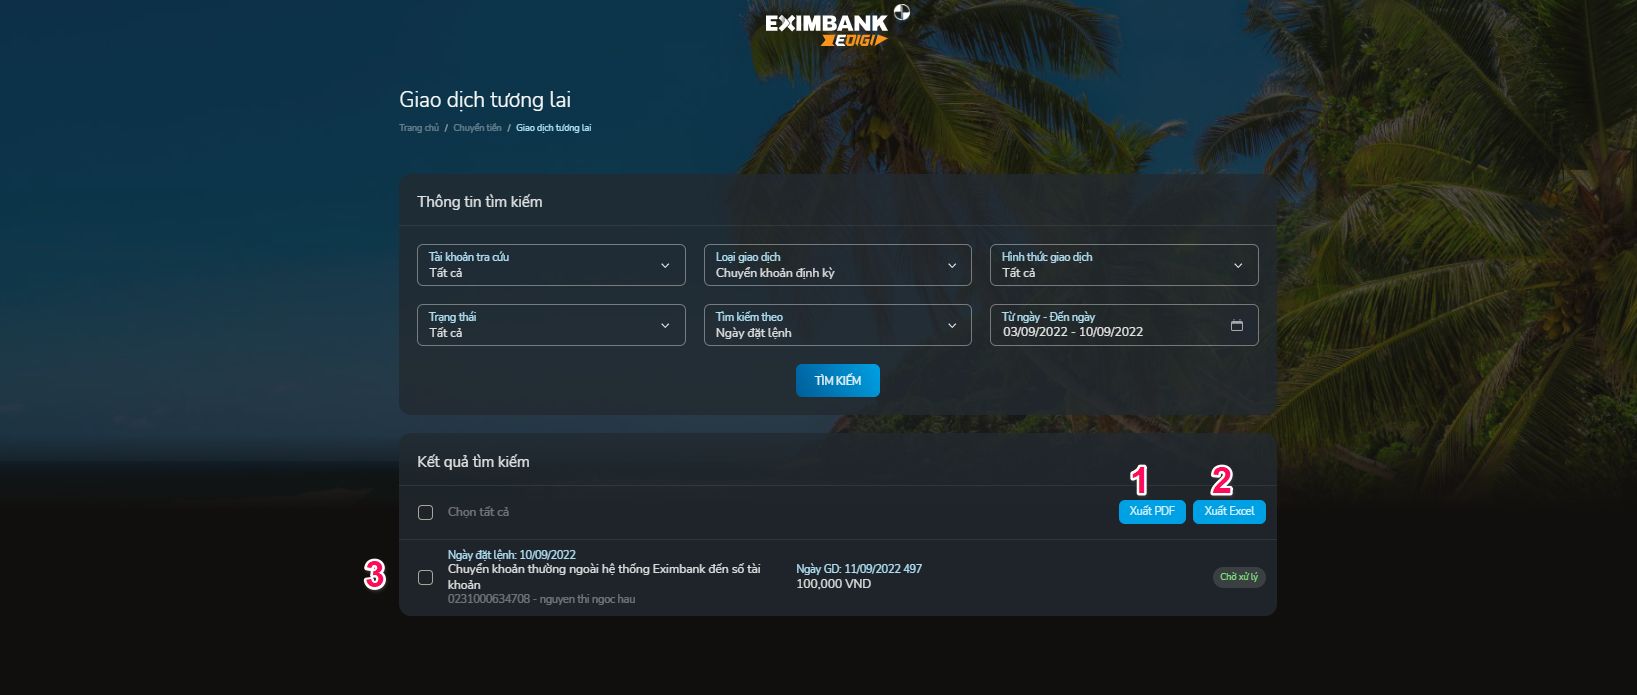
Task: Click the Eximbank EDigi logo
Action: pyautogui.click(x=826, y=30)
